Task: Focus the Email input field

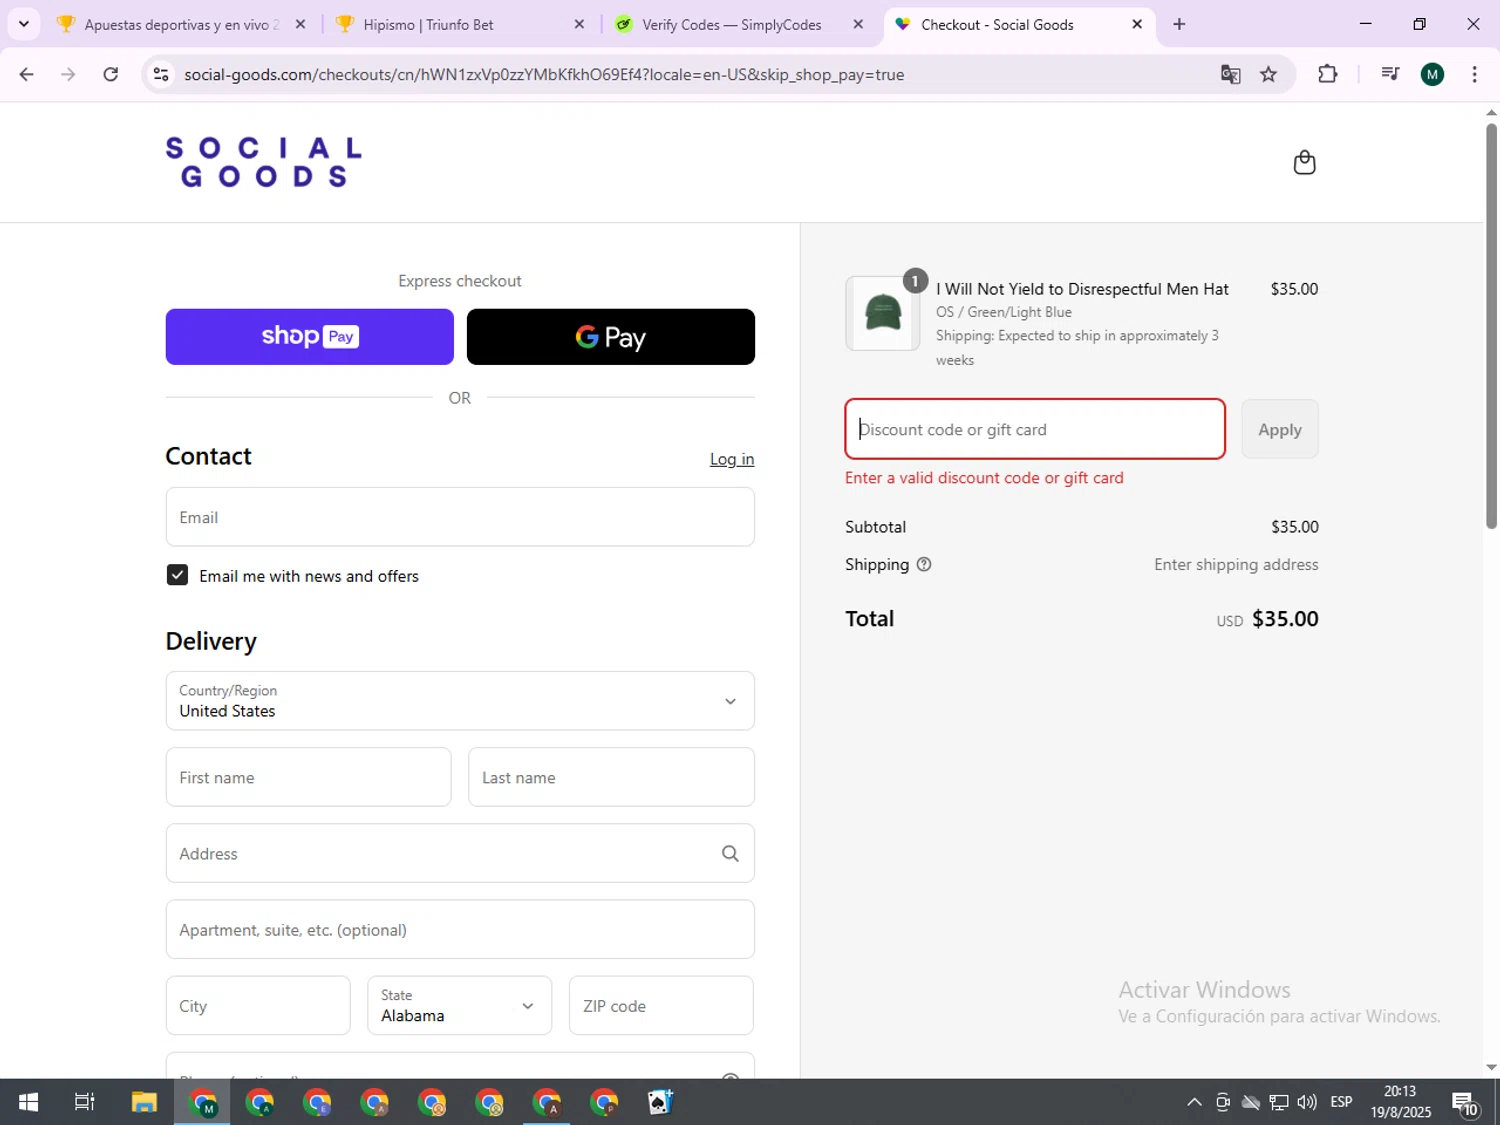Action: 460,517
